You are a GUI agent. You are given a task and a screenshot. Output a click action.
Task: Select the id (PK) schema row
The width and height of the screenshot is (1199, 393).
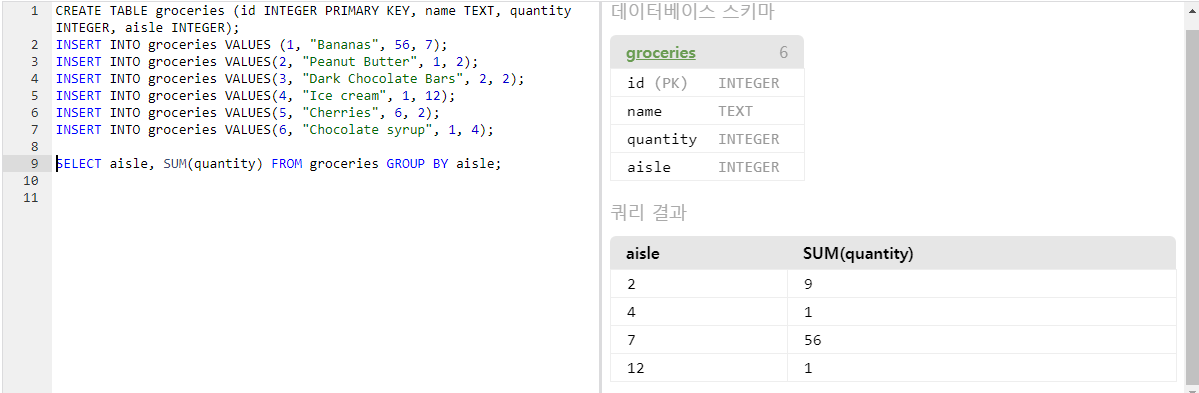(707, 83)
